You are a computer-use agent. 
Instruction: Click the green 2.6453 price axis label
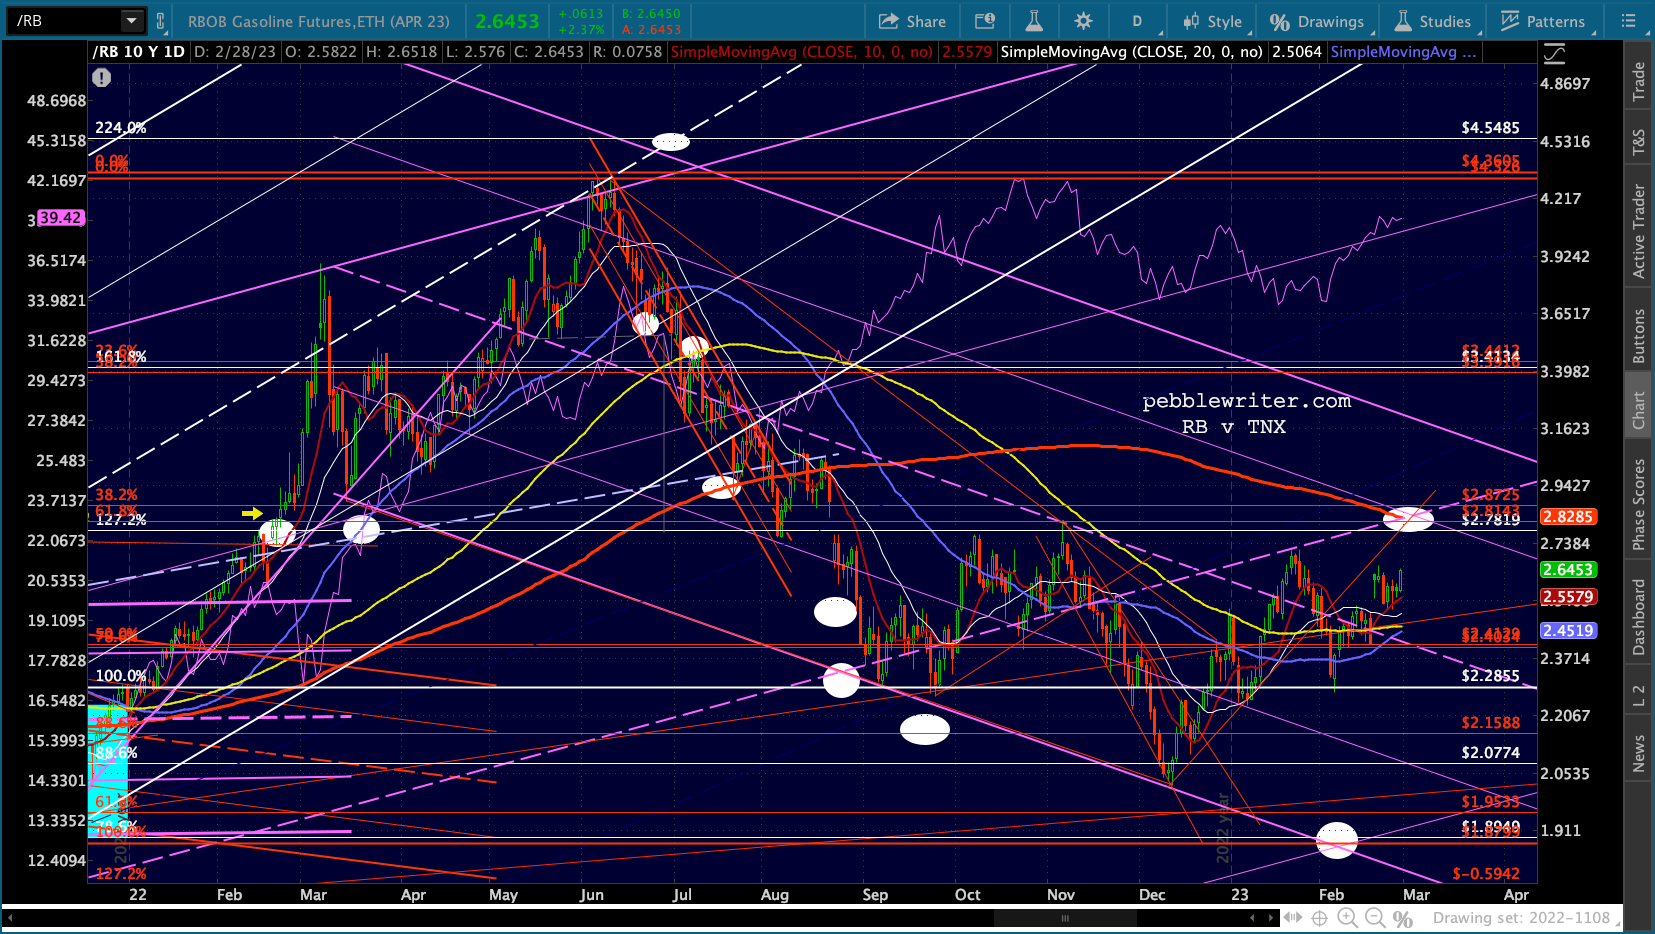click(1568, 570)
